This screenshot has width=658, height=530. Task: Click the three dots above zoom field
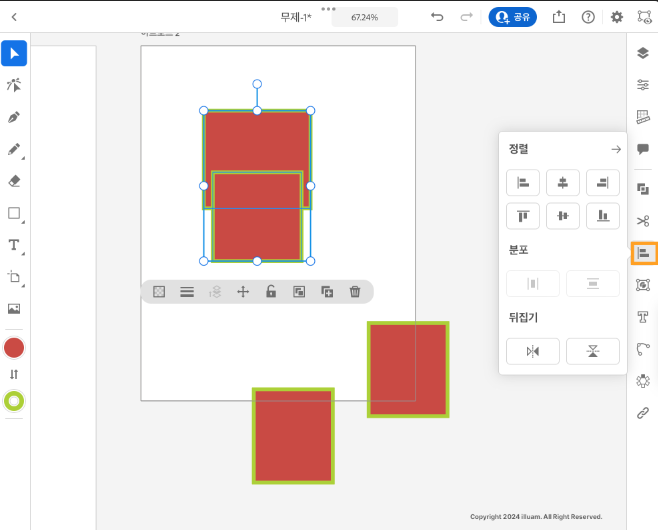click(x=328, y=9)
